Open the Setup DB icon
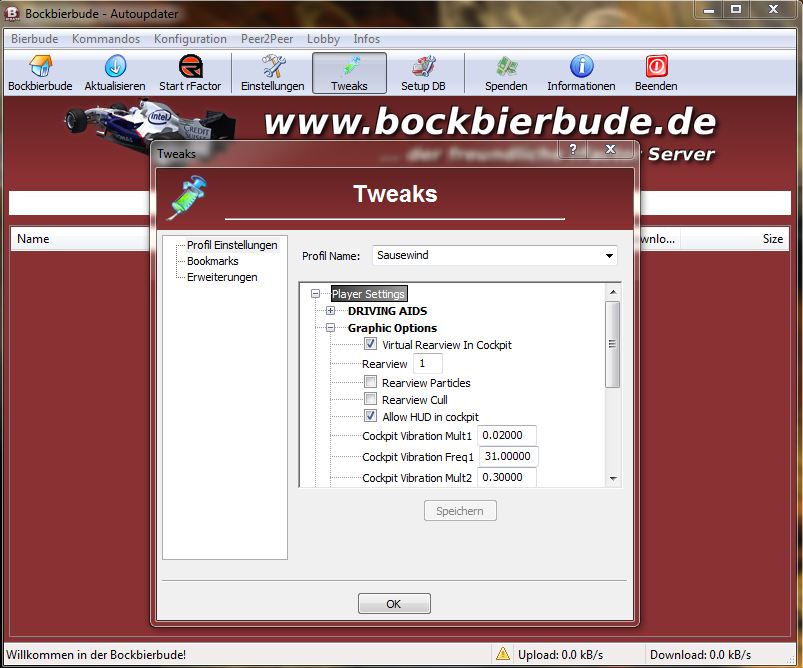The width and height of the screenshot is (803, 668). (x=423, y=67)
